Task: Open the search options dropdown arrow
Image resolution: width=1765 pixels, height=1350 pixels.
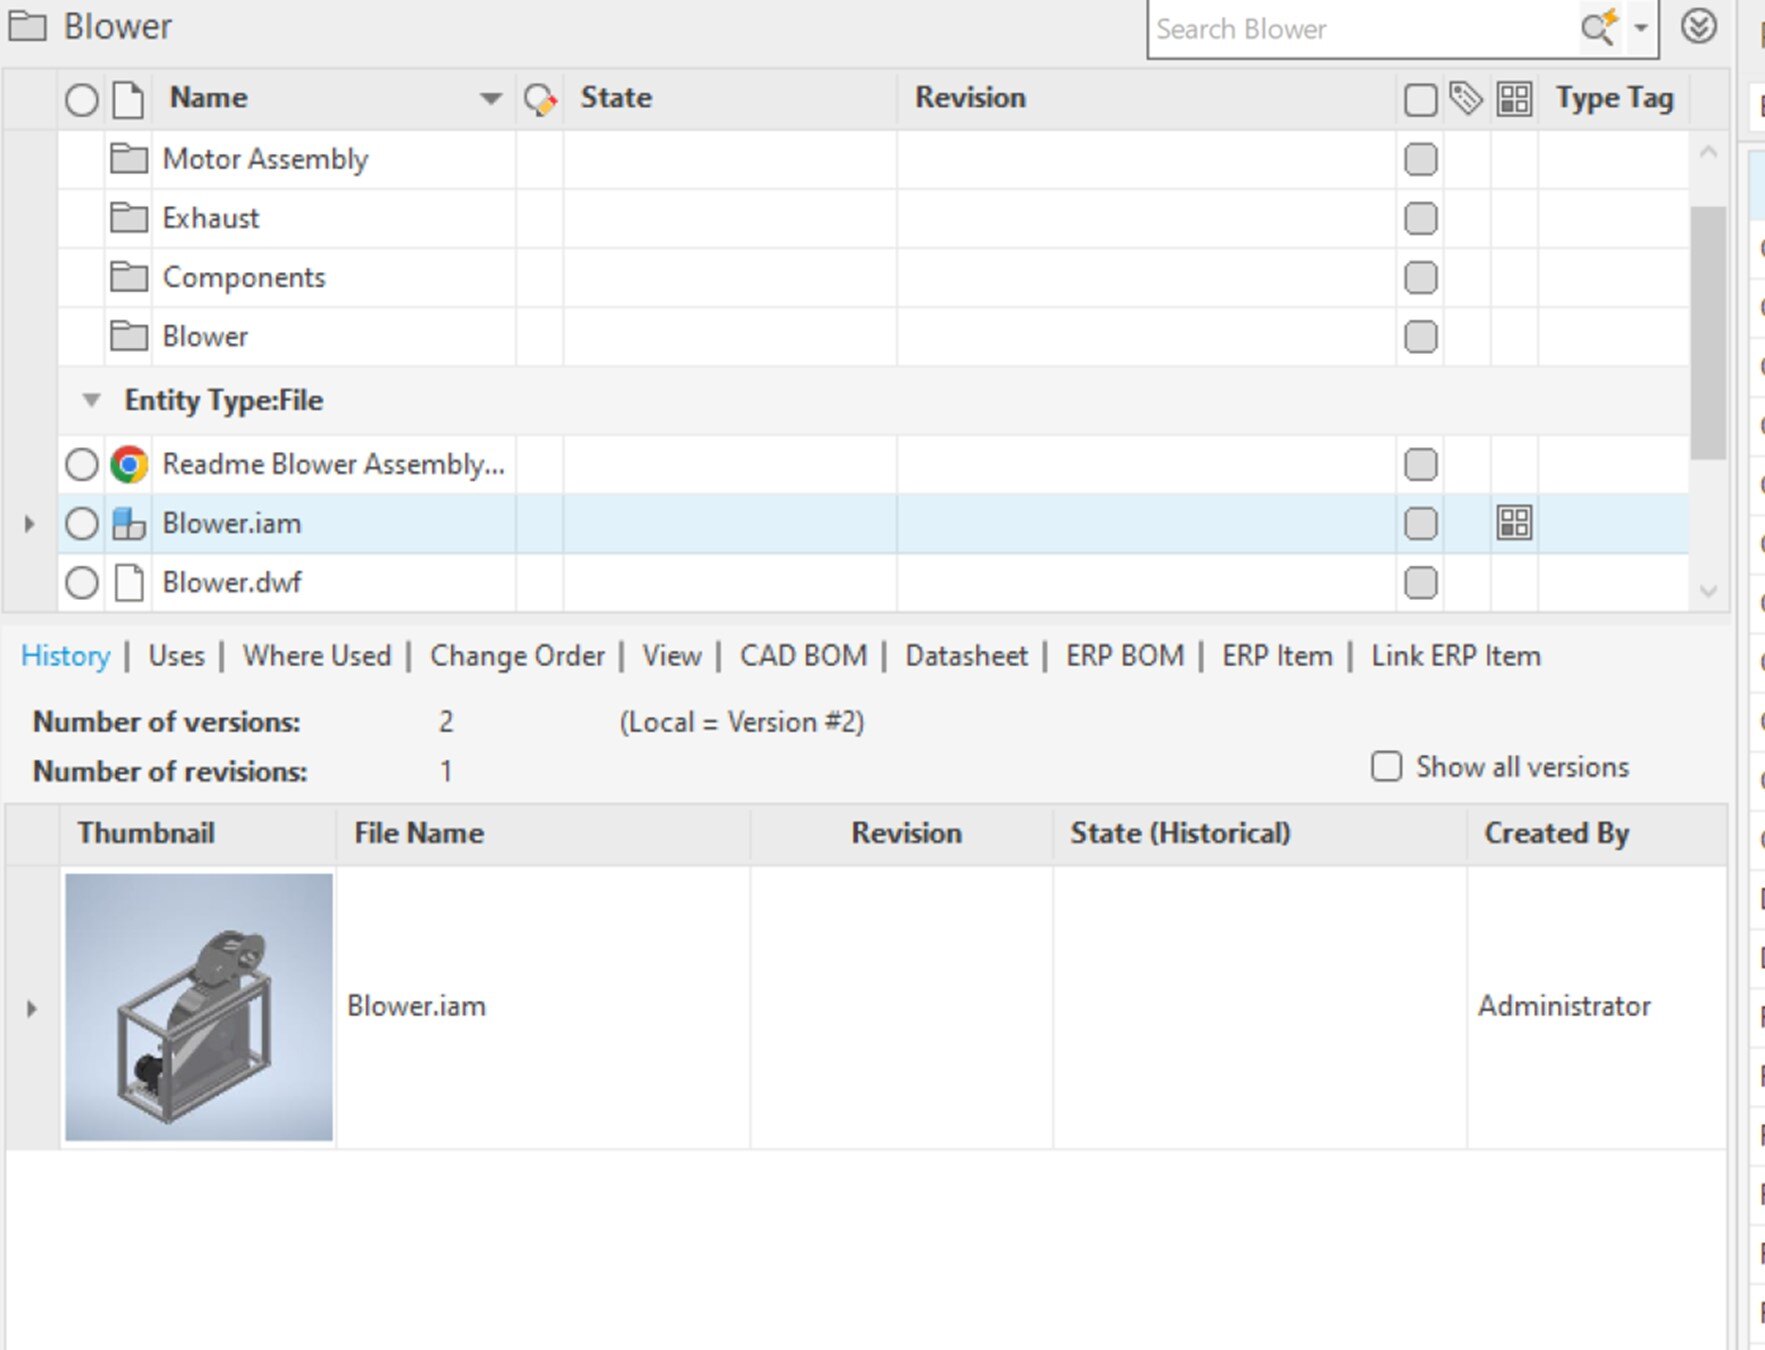Action: click(1641, 28)
